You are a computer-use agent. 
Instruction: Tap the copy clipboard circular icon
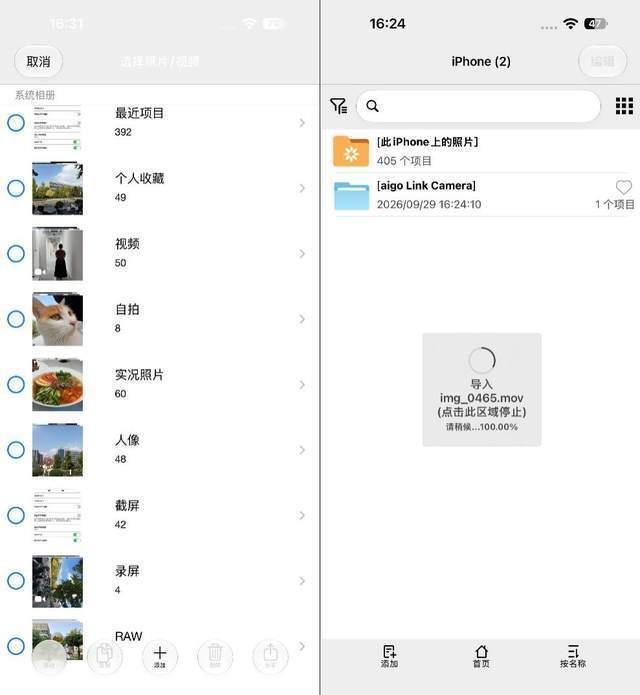coord(105,656)
